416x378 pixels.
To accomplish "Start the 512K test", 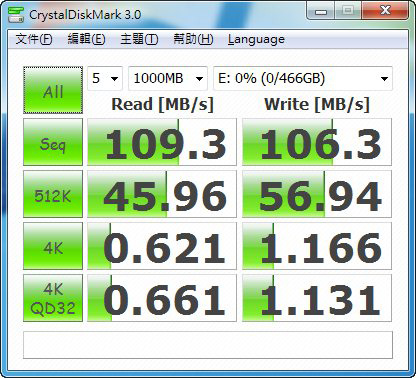I will [53, 194].
